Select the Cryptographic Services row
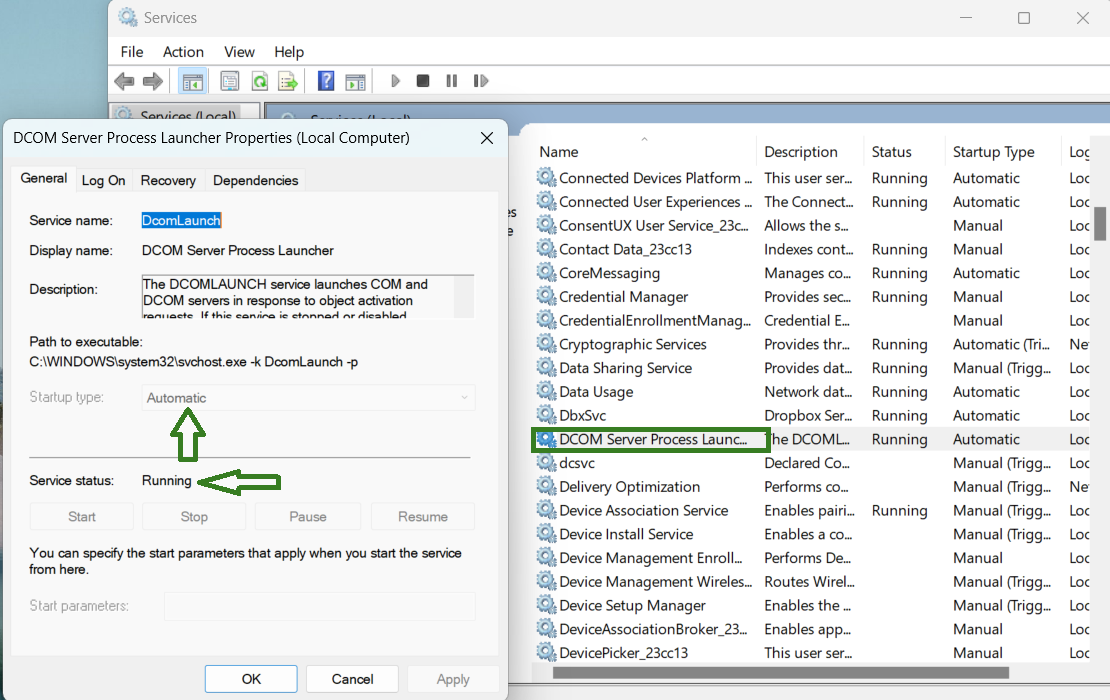Screen dimensions: 1110x700 (632, 344)
